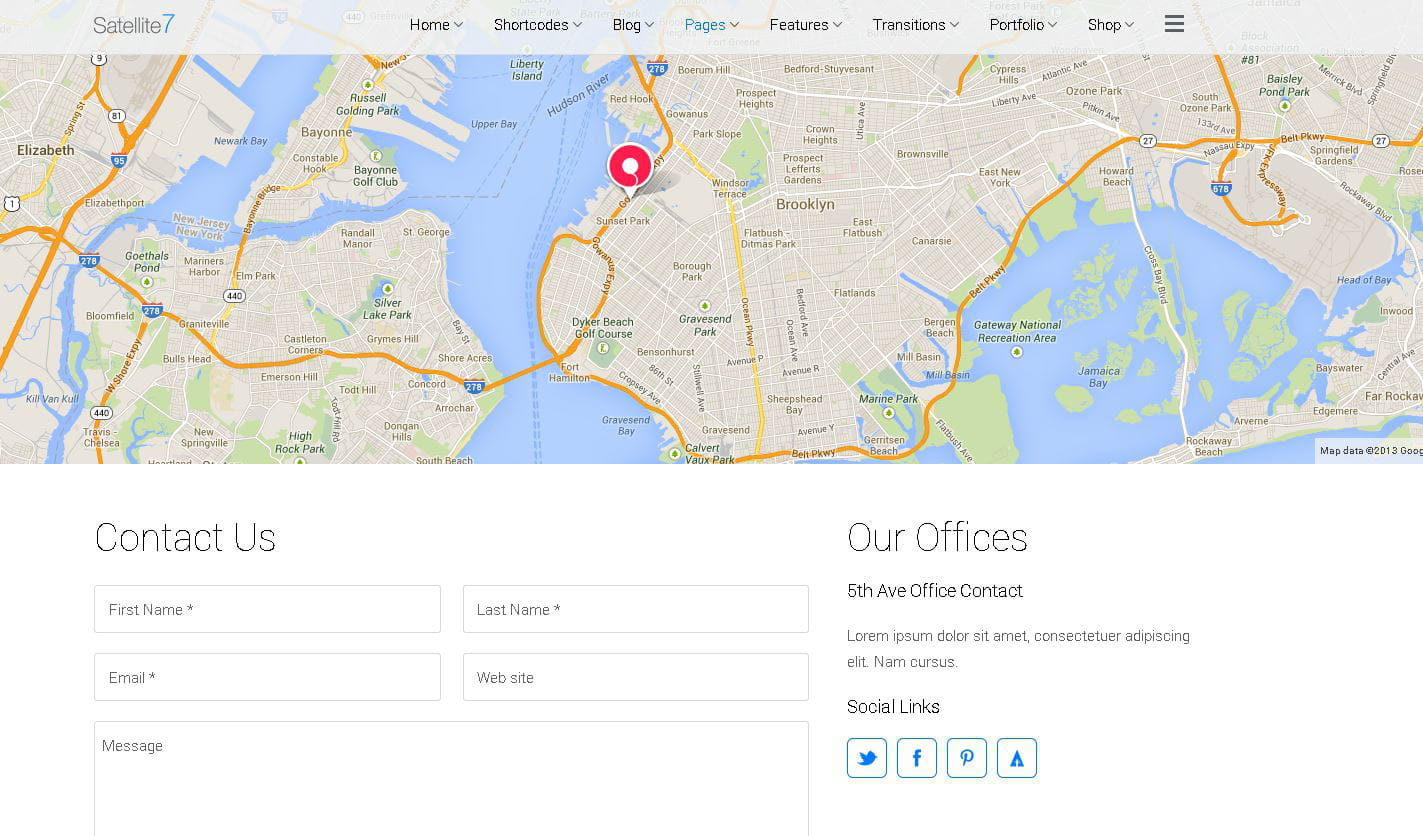Click the Dyker Beach Golf Course label
The height and width of the screenshot is (836, 1423).
[x=602, y=328]
